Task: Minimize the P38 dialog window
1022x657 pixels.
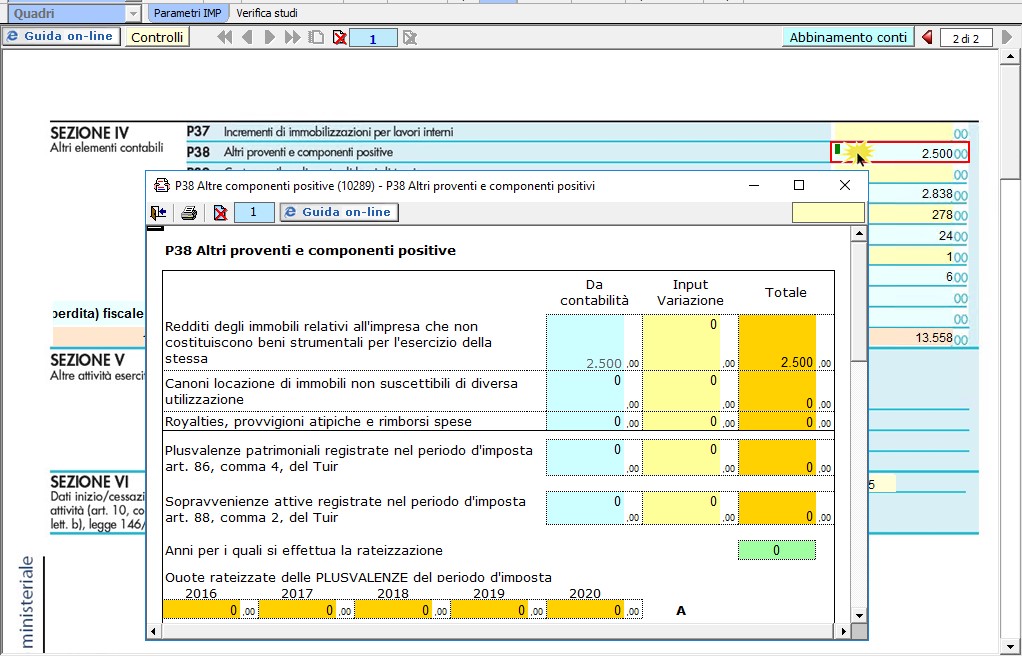Action: [754, 185]
